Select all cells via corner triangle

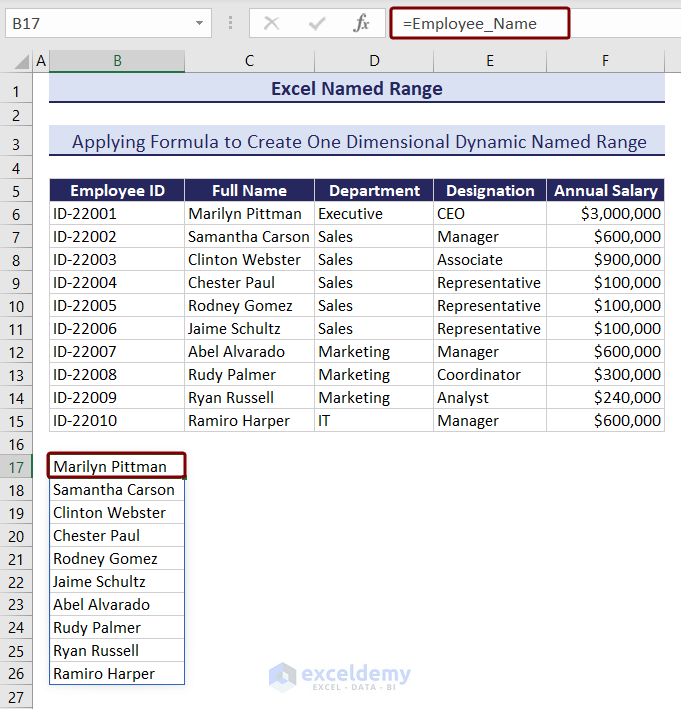(x=21, y=61)
